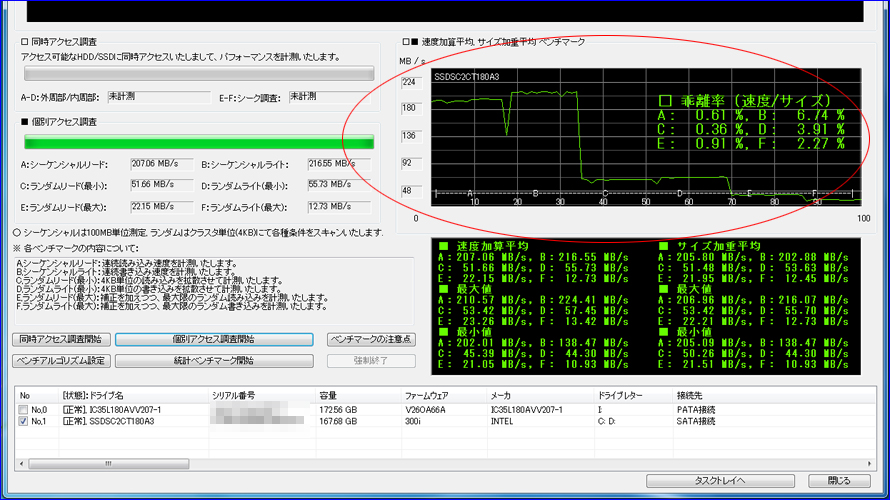Click the メーカ column header
Image resolution: width=890 pixels, height=500 pixels.
[x=540, y=396]
